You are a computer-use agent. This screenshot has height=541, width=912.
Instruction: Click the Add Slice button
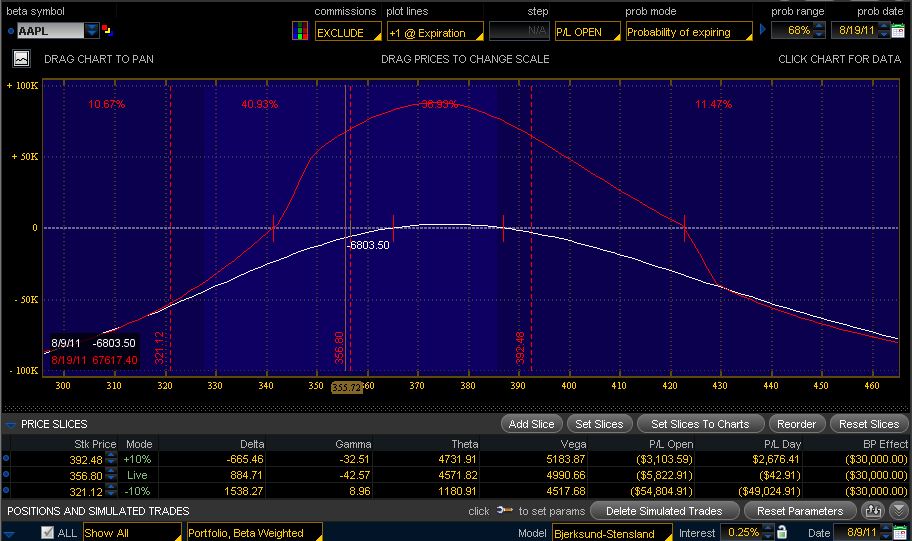[531, 424]
